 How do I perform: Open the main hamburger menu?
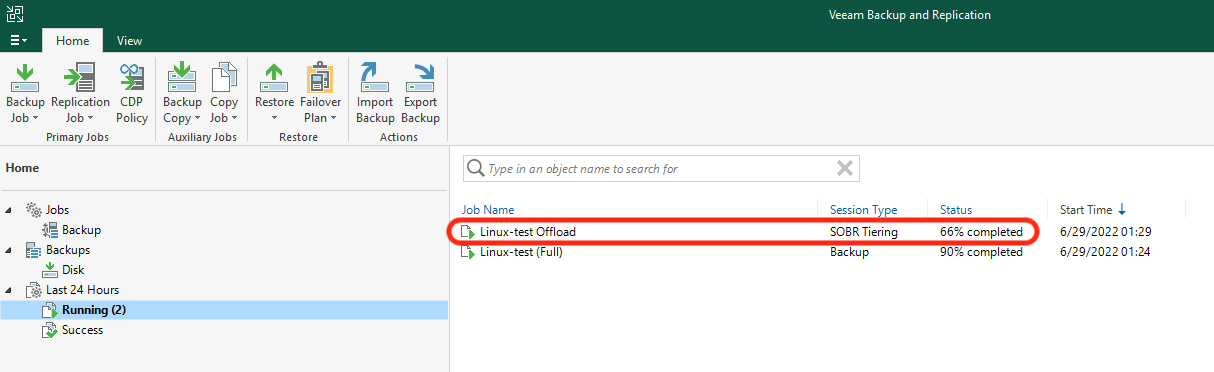(x=19, y=40)
